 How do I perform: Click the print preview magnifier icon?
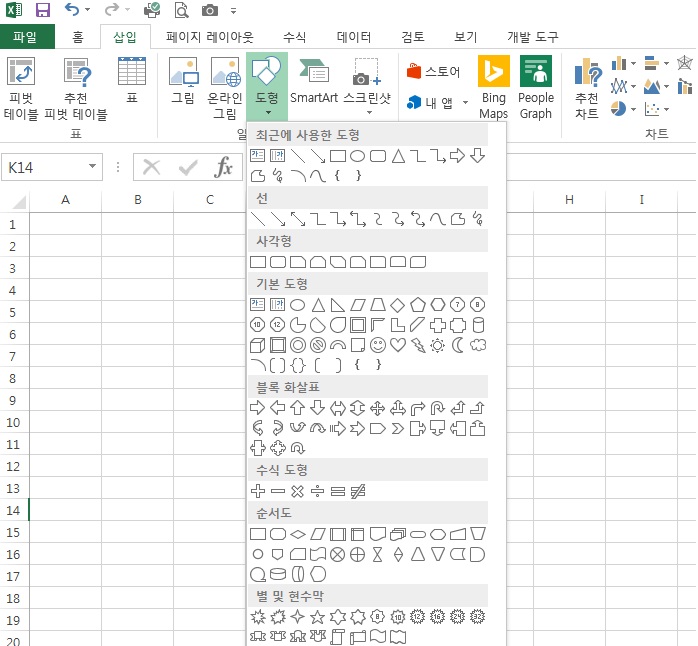[181, 10]
